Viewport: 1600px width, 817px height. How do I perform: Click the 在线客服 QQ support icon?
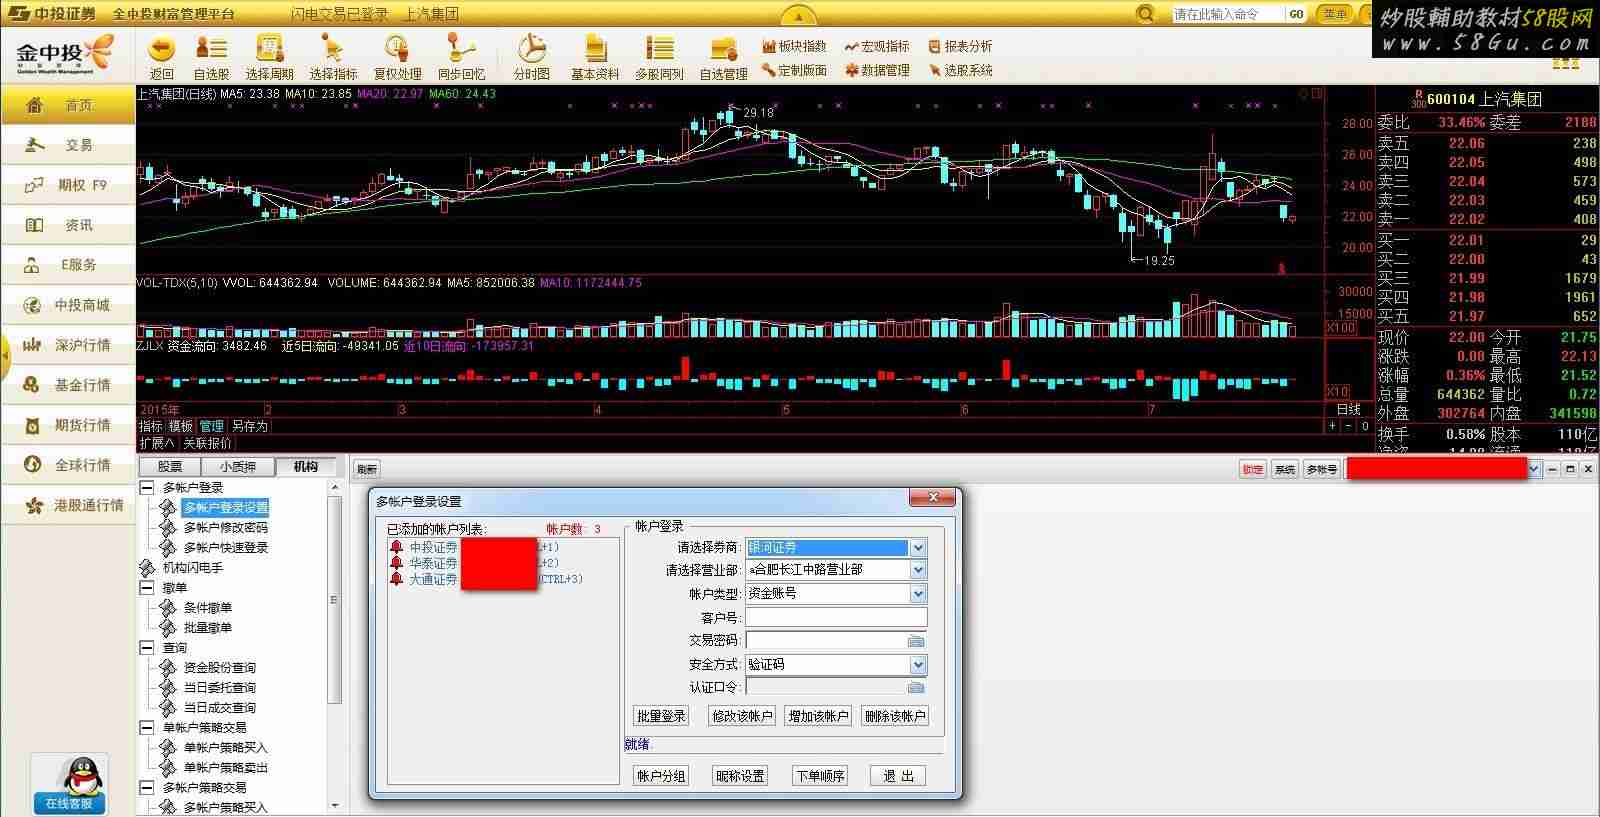point(69,783)
